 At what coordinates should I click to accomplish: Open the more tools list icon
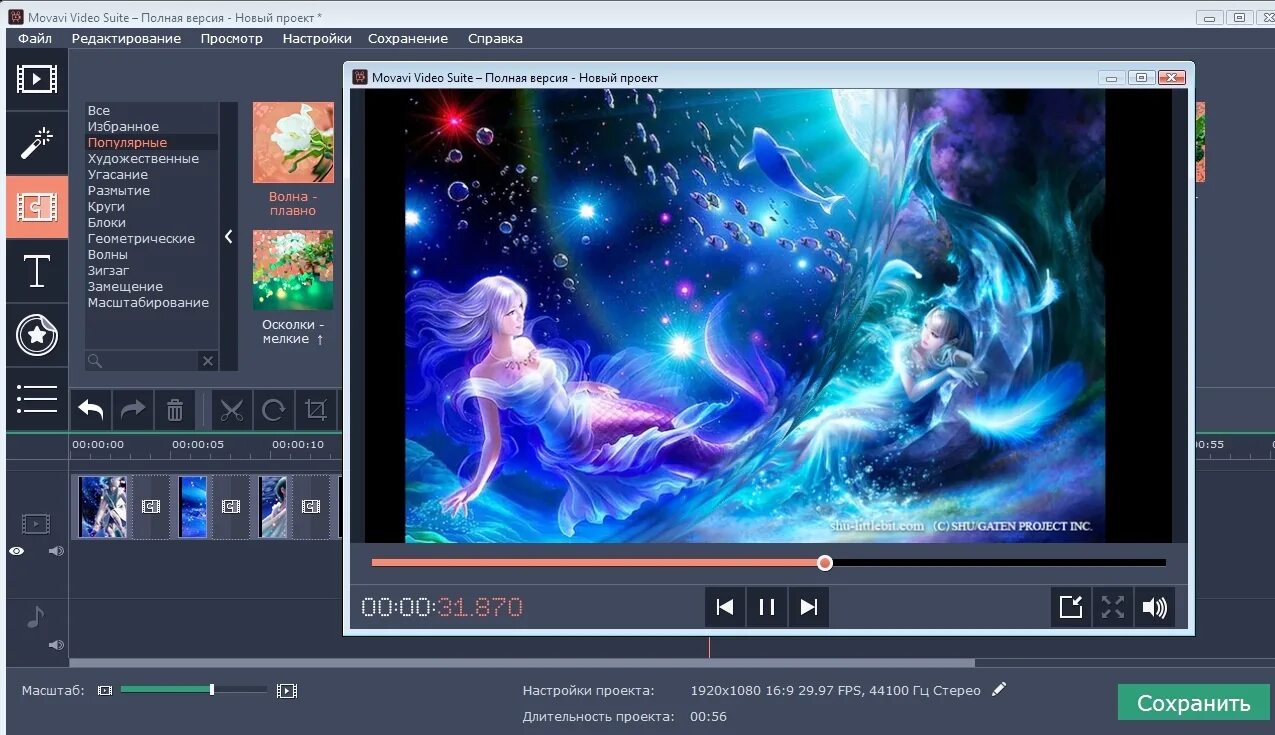pyautogui.click(x=37, y=399)
